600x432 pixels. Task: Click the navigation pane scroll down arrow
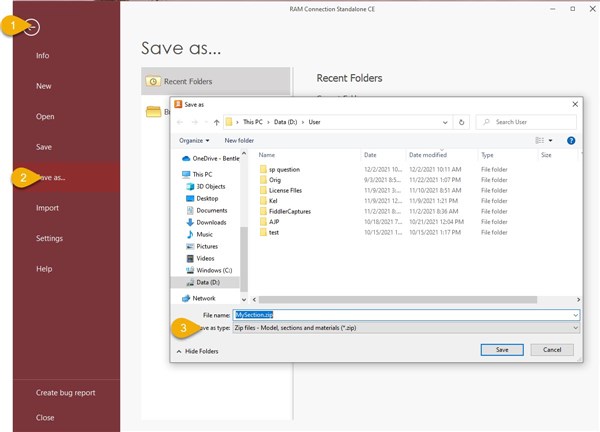click(244, 300)
